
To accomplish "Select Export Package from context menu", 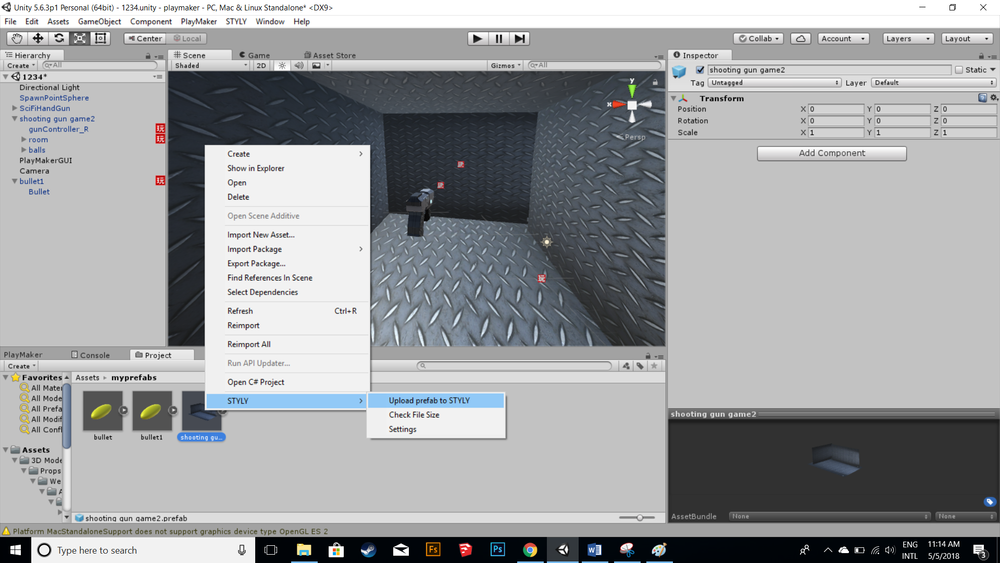I will (x=288, y=263).
